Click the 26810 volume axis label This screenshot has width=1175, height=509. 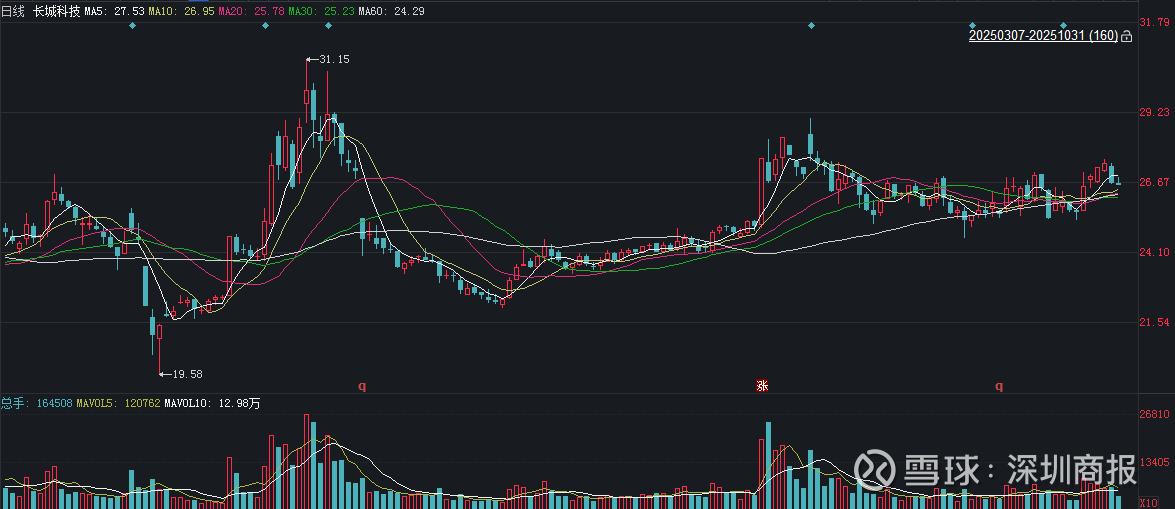click(x=1154, y=414)
